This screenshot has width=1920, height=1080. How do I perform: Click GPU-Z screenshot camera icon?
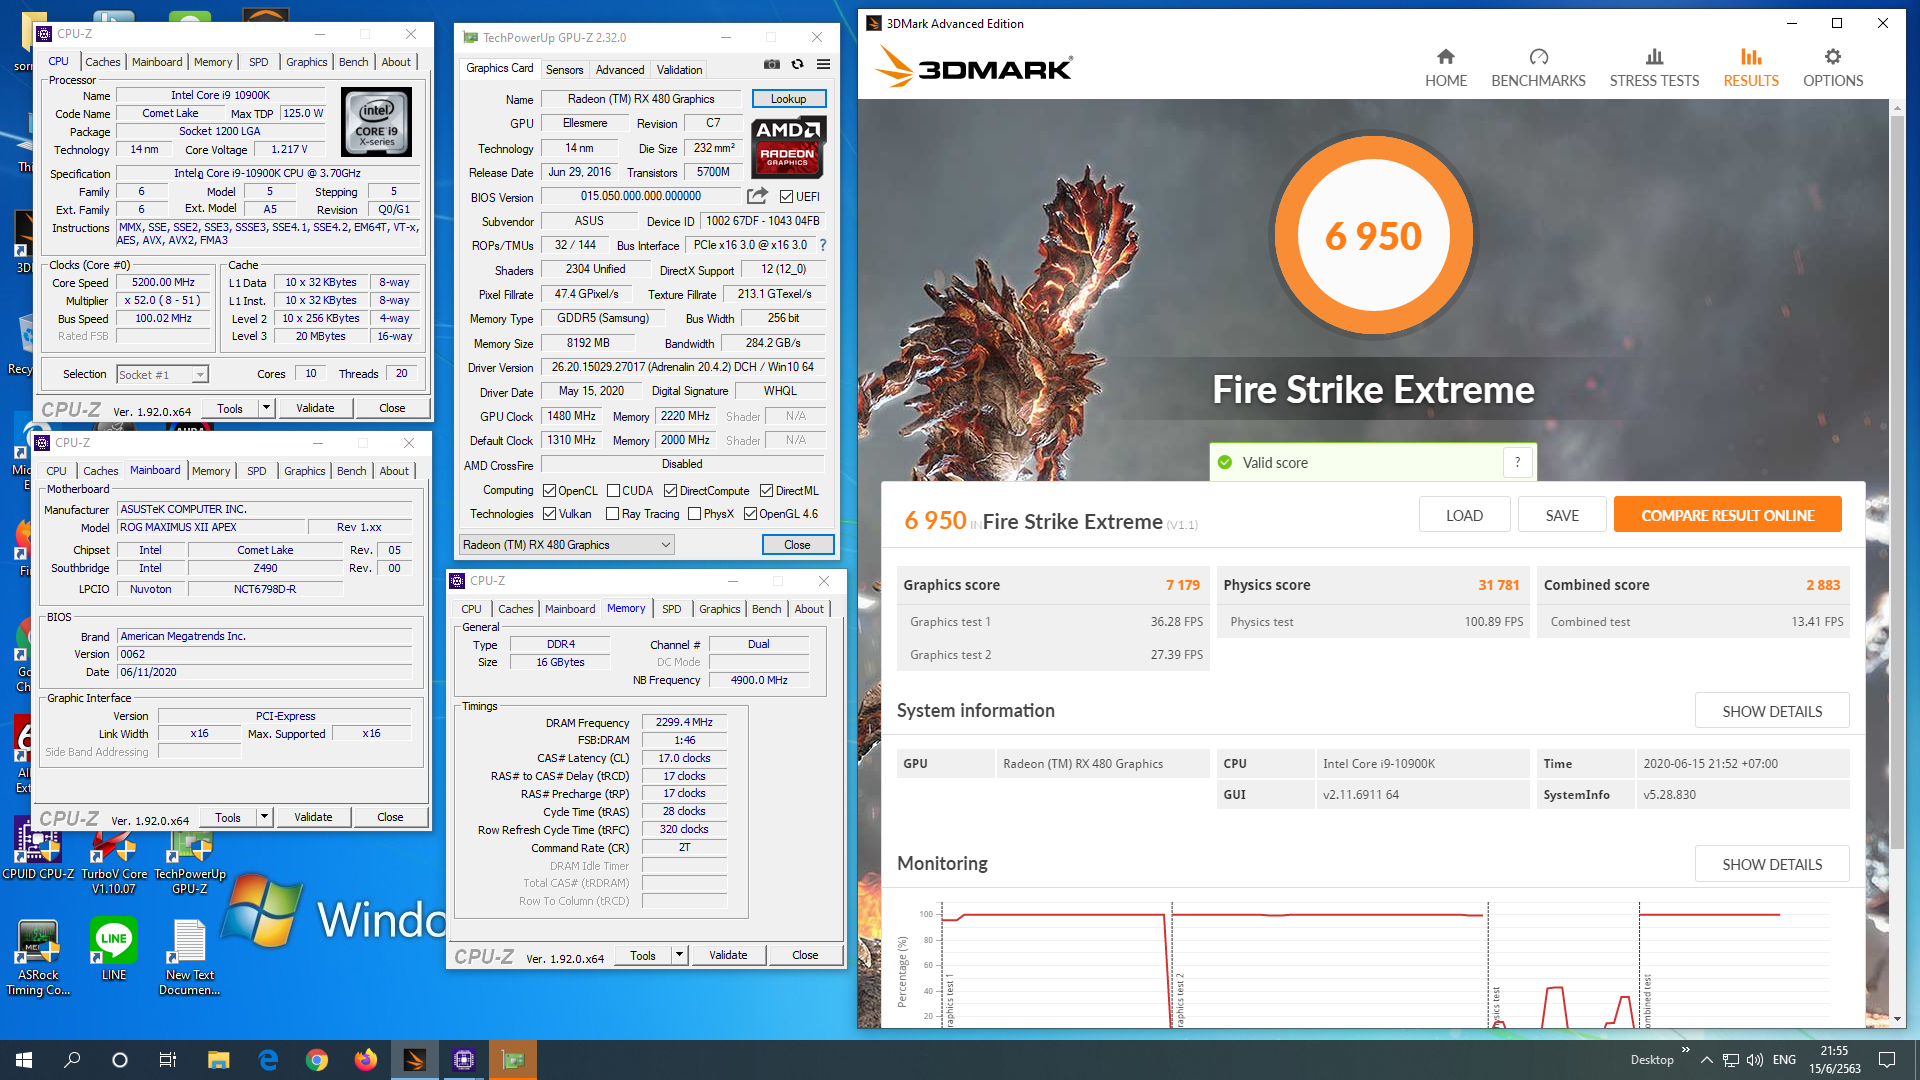coord(772,64)
